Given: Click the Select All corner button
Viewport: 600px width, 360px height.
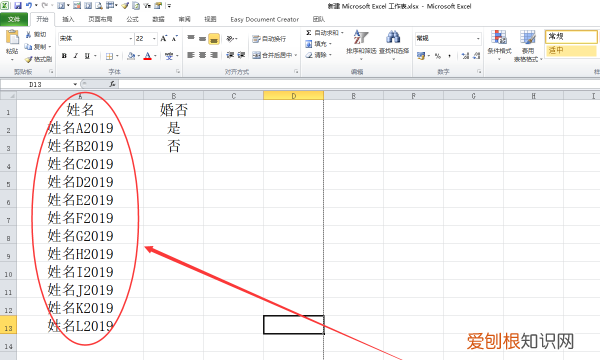Looking at the screenshot, I should [8, 96].
